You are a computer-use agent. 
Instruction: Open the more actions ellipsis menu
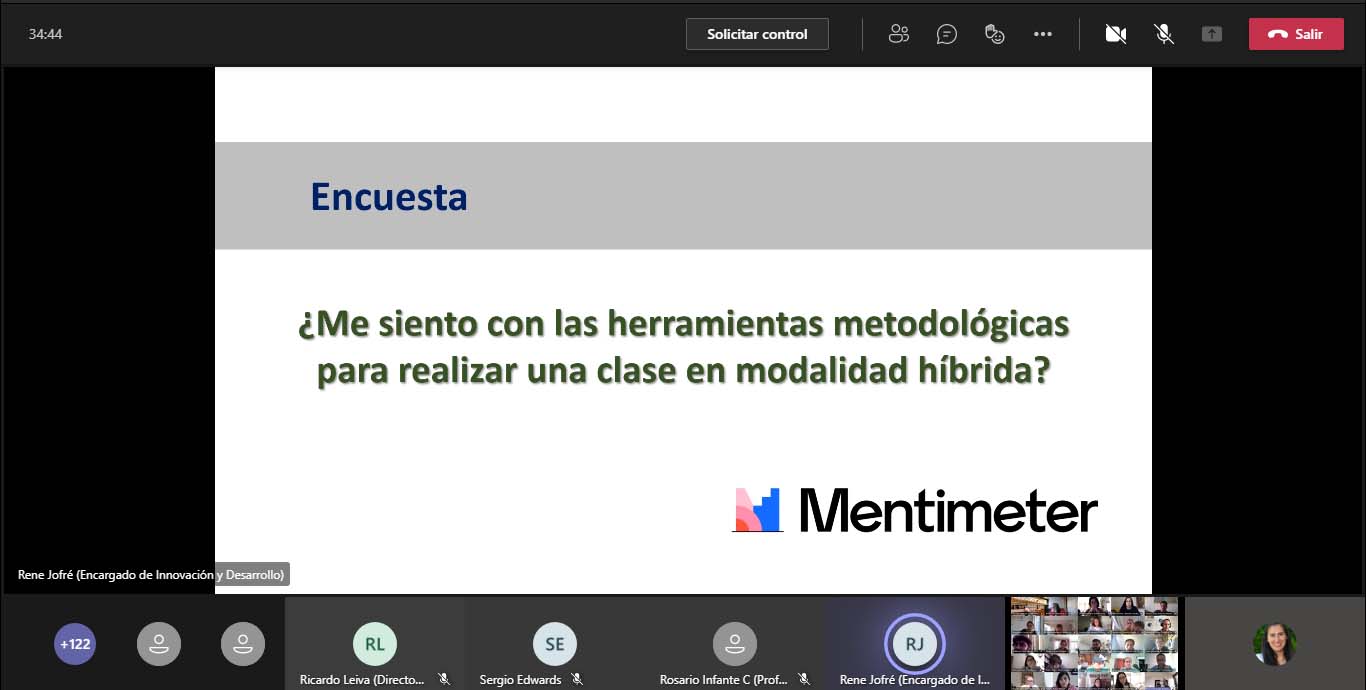pyautogui.click(x=1043, y=34)
